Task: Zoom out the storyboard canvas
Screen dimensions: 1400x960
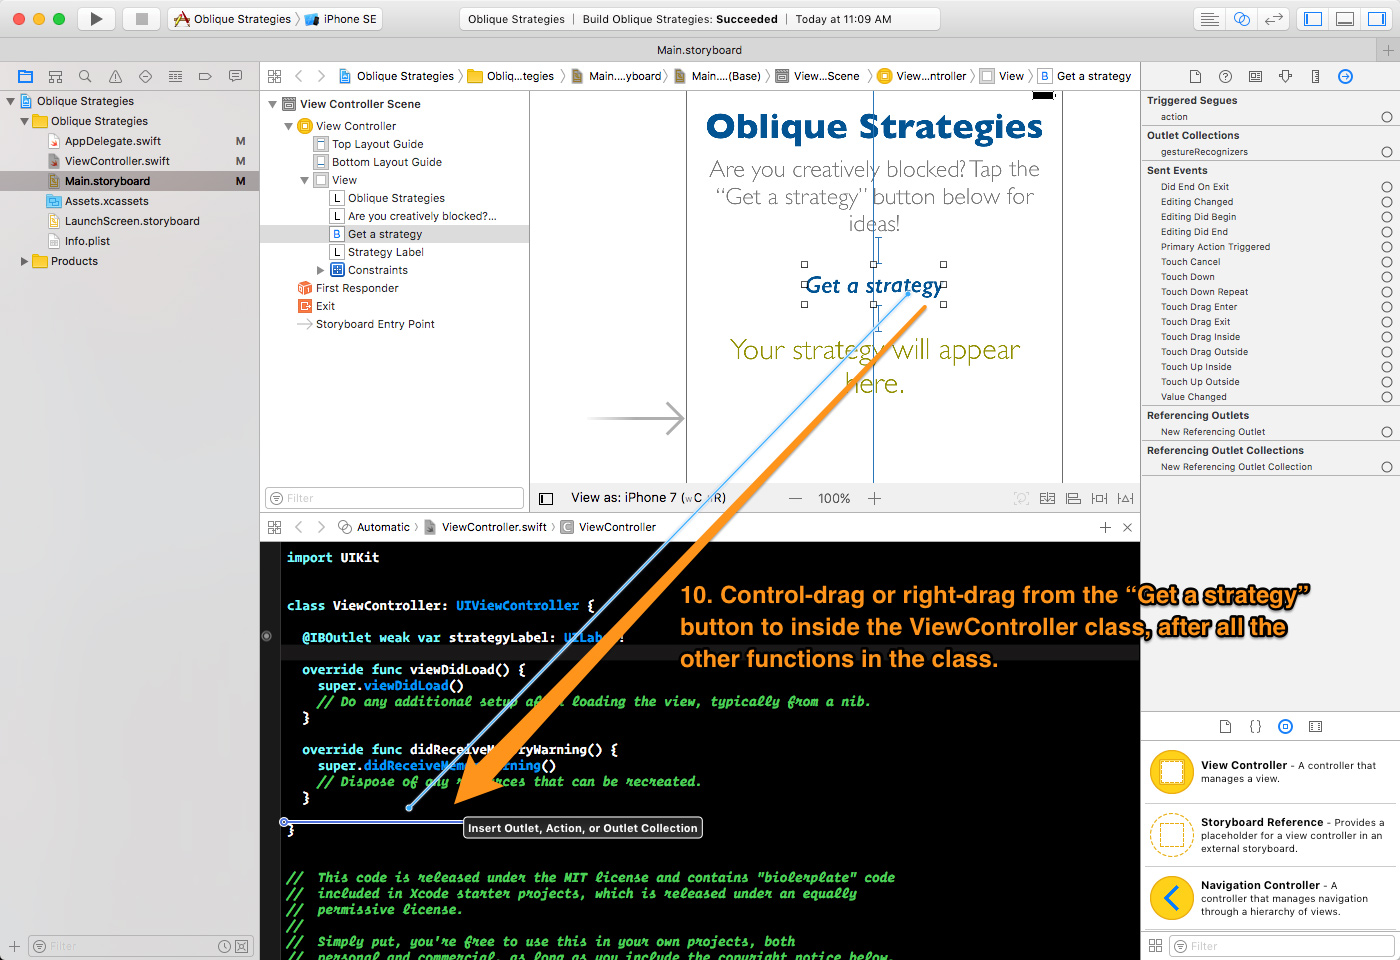Action: (x=795, y=498)
